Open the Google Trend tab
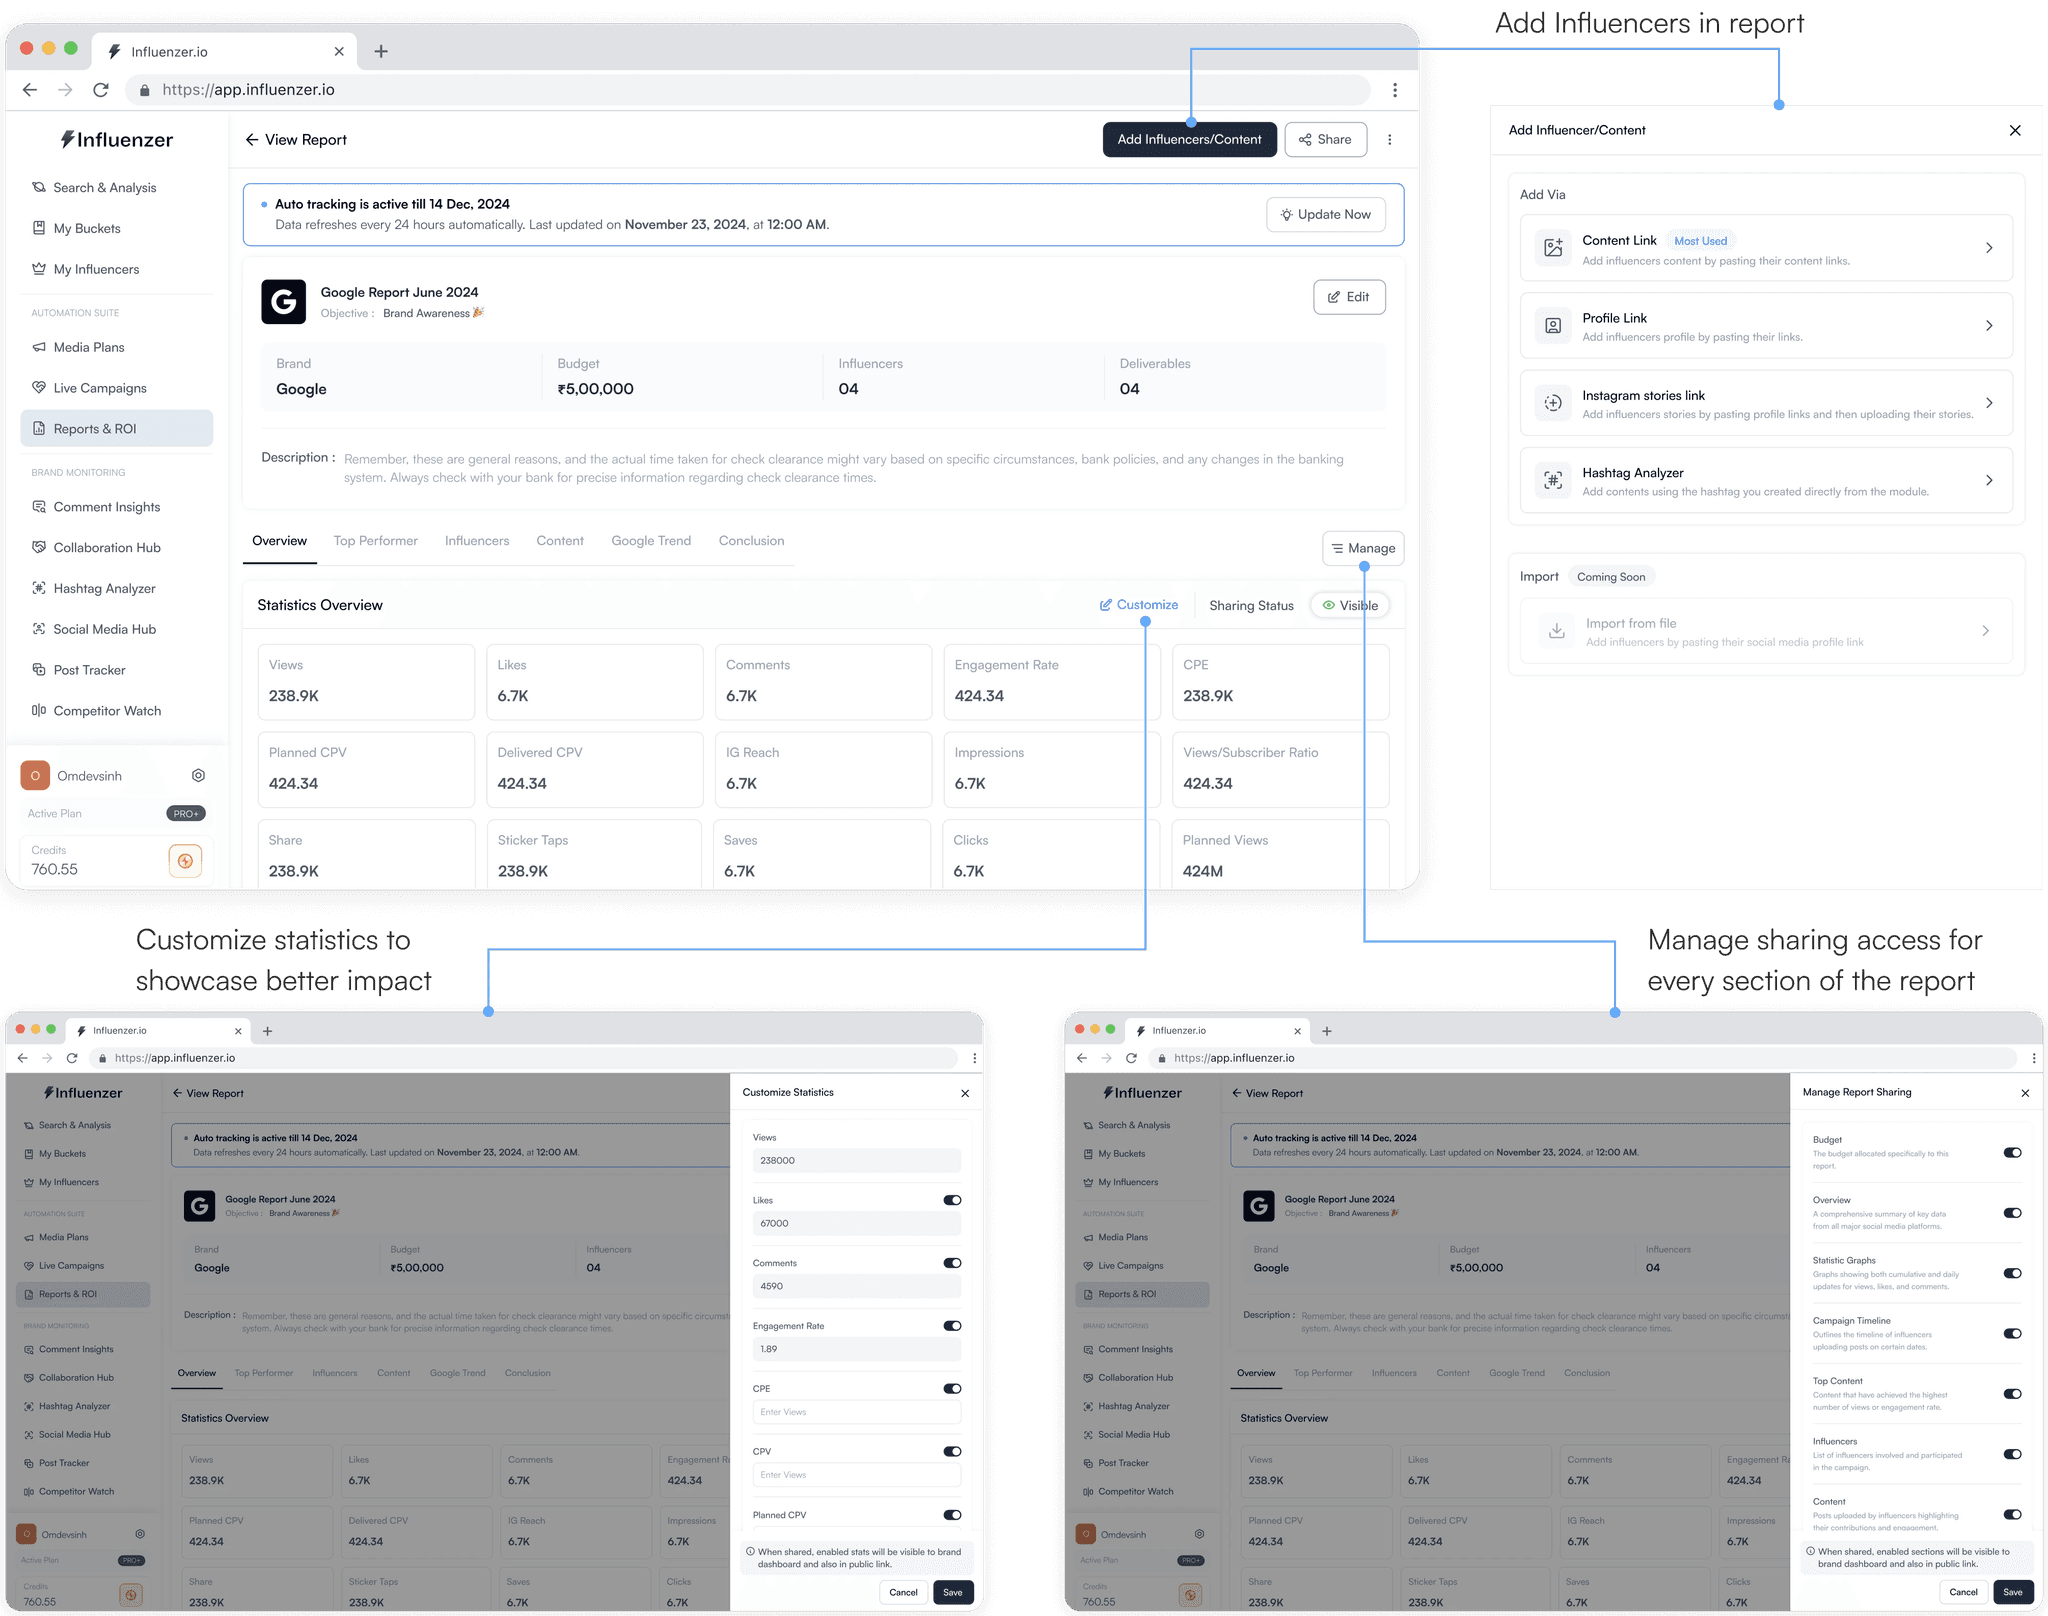This screenshot has width=2048, height=1616. 651,541
